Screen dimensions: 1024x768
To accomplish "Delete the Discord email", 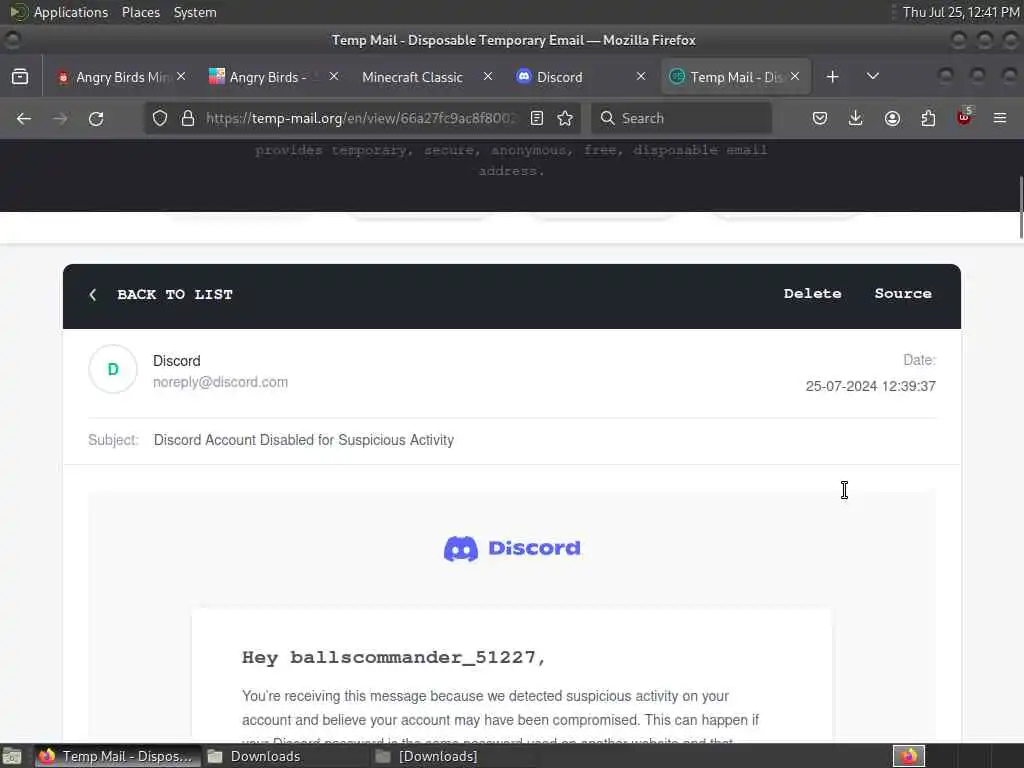I will tap(812, 294).
